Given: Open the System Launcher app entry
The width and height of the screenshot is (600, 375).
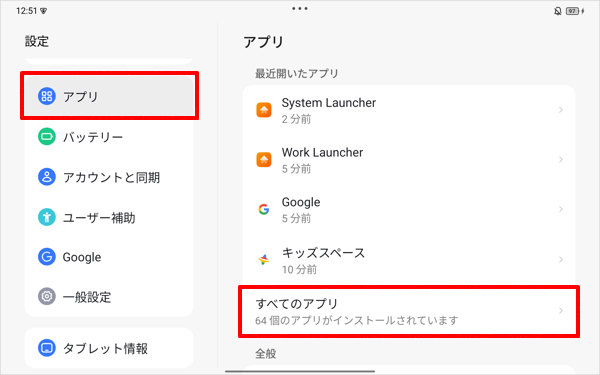Looking at the screenshot, I should [x=409, y=110].
